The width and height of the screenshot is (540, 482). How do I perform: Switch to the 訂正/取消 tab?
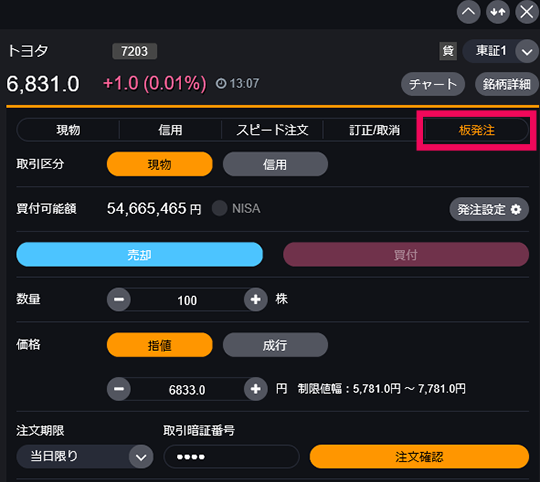(x=374, y=130)
